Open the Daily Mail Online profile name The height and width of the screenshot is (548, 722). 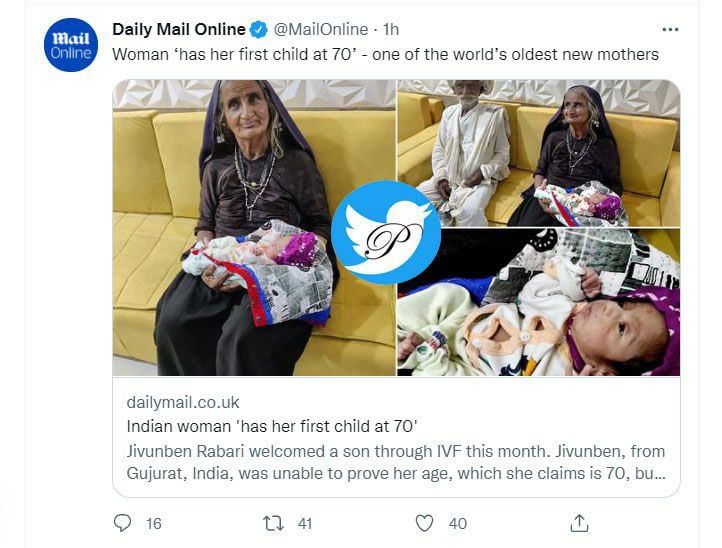coord(179,28)
